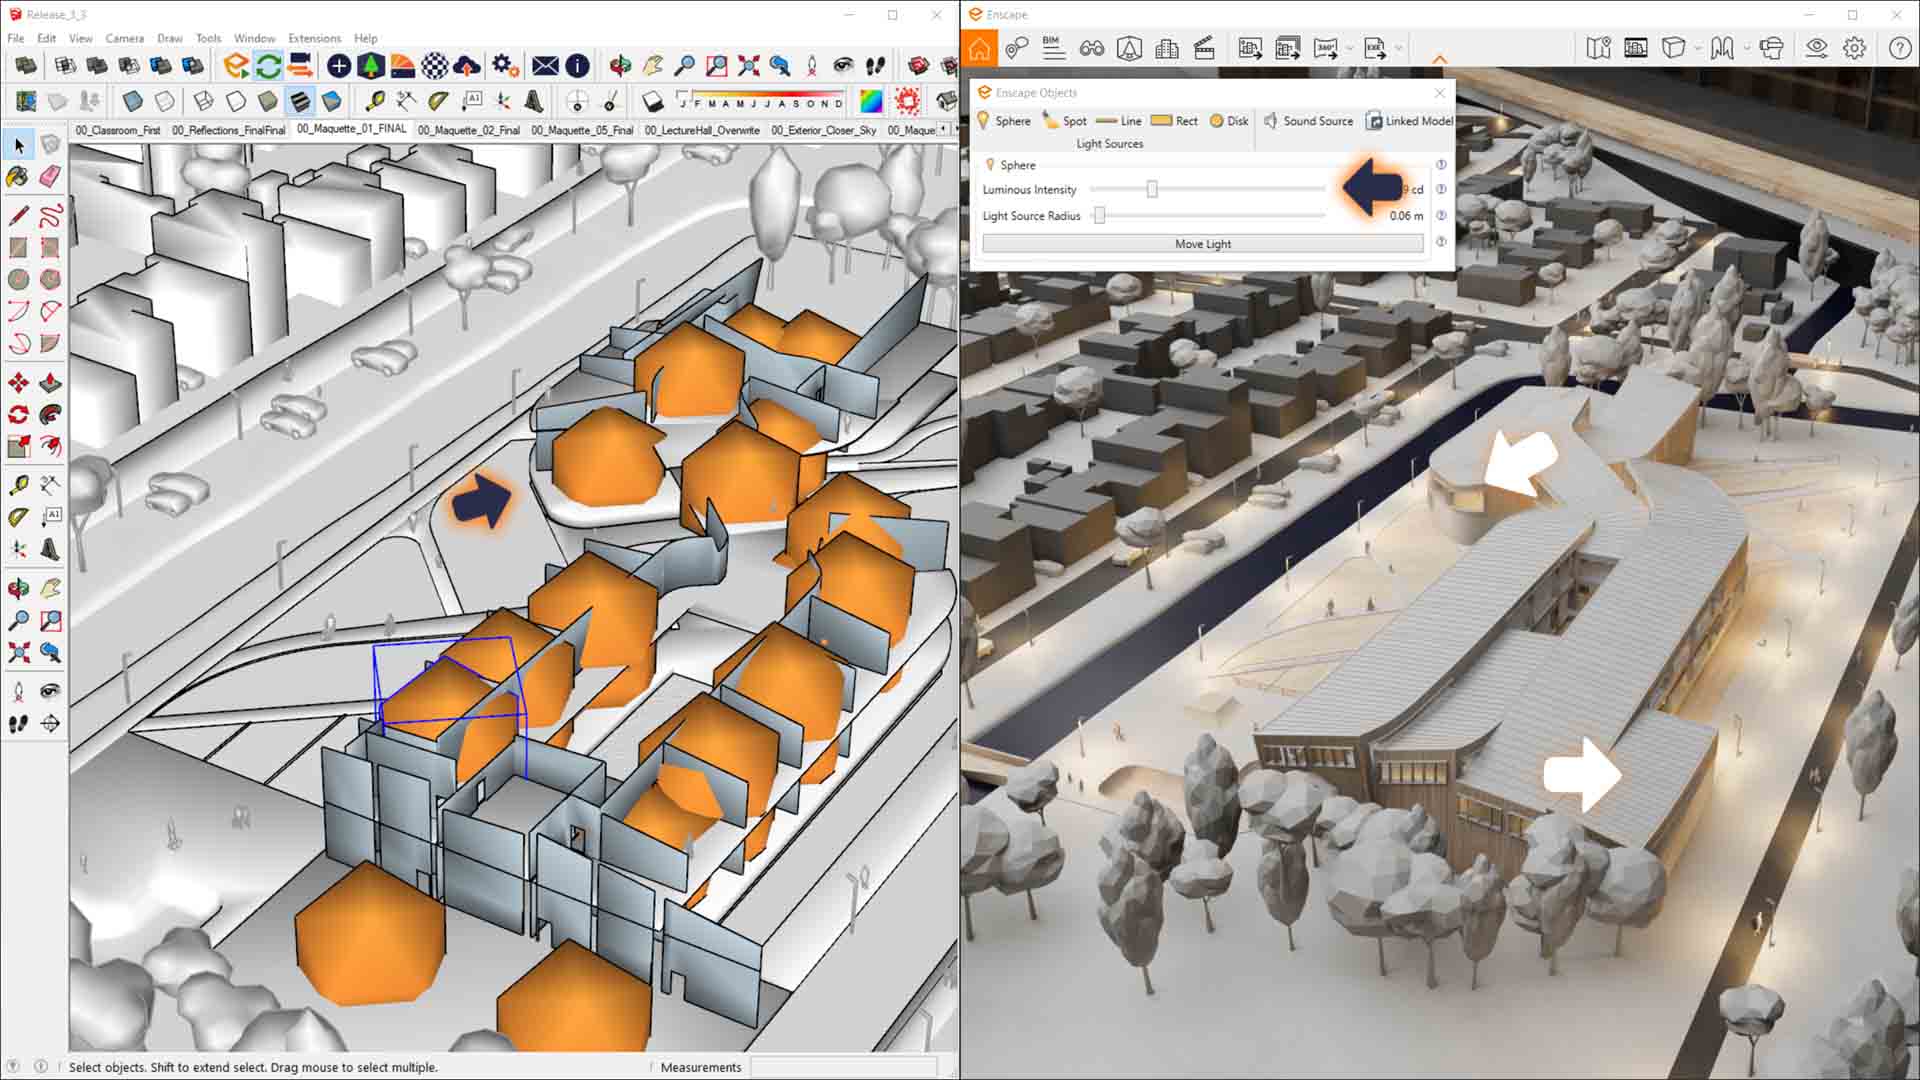Toggle Shaded With Textures style

coord(299,101)
